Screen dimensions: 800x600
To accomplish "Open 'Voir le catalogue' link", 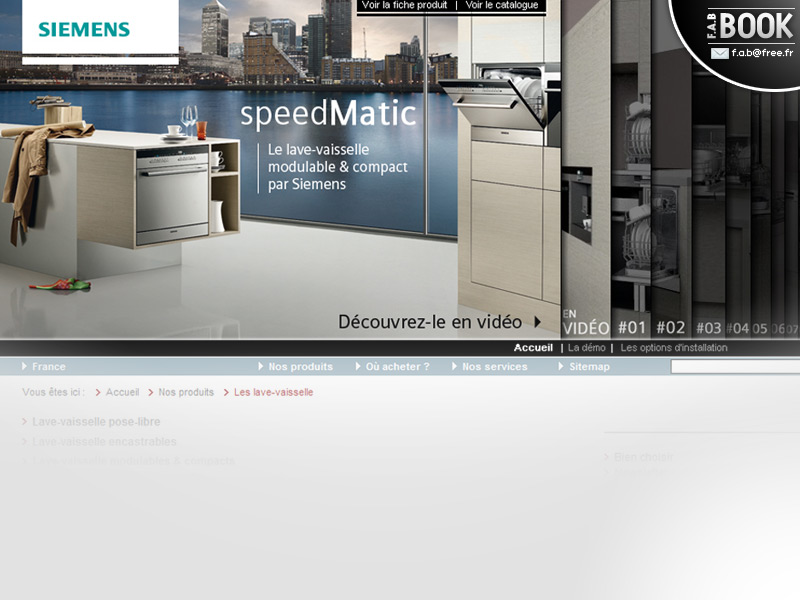I will [502, 5].
